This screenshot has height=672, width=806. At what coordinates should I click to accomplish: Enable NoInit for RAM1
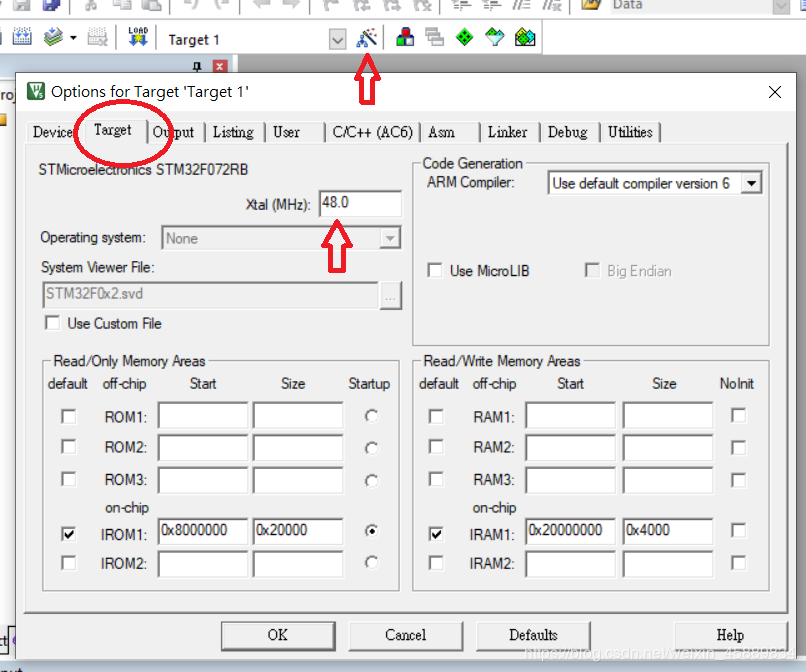coord(738,415)
